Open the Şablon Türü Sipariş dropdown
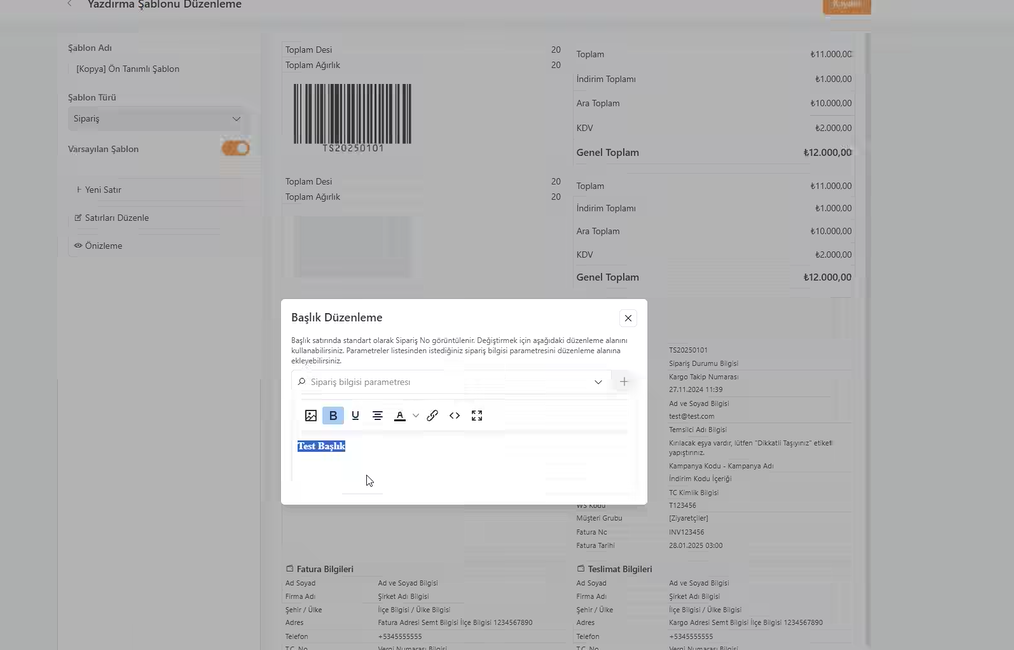This screenshot has height=650, width=1014. (157, 119)
